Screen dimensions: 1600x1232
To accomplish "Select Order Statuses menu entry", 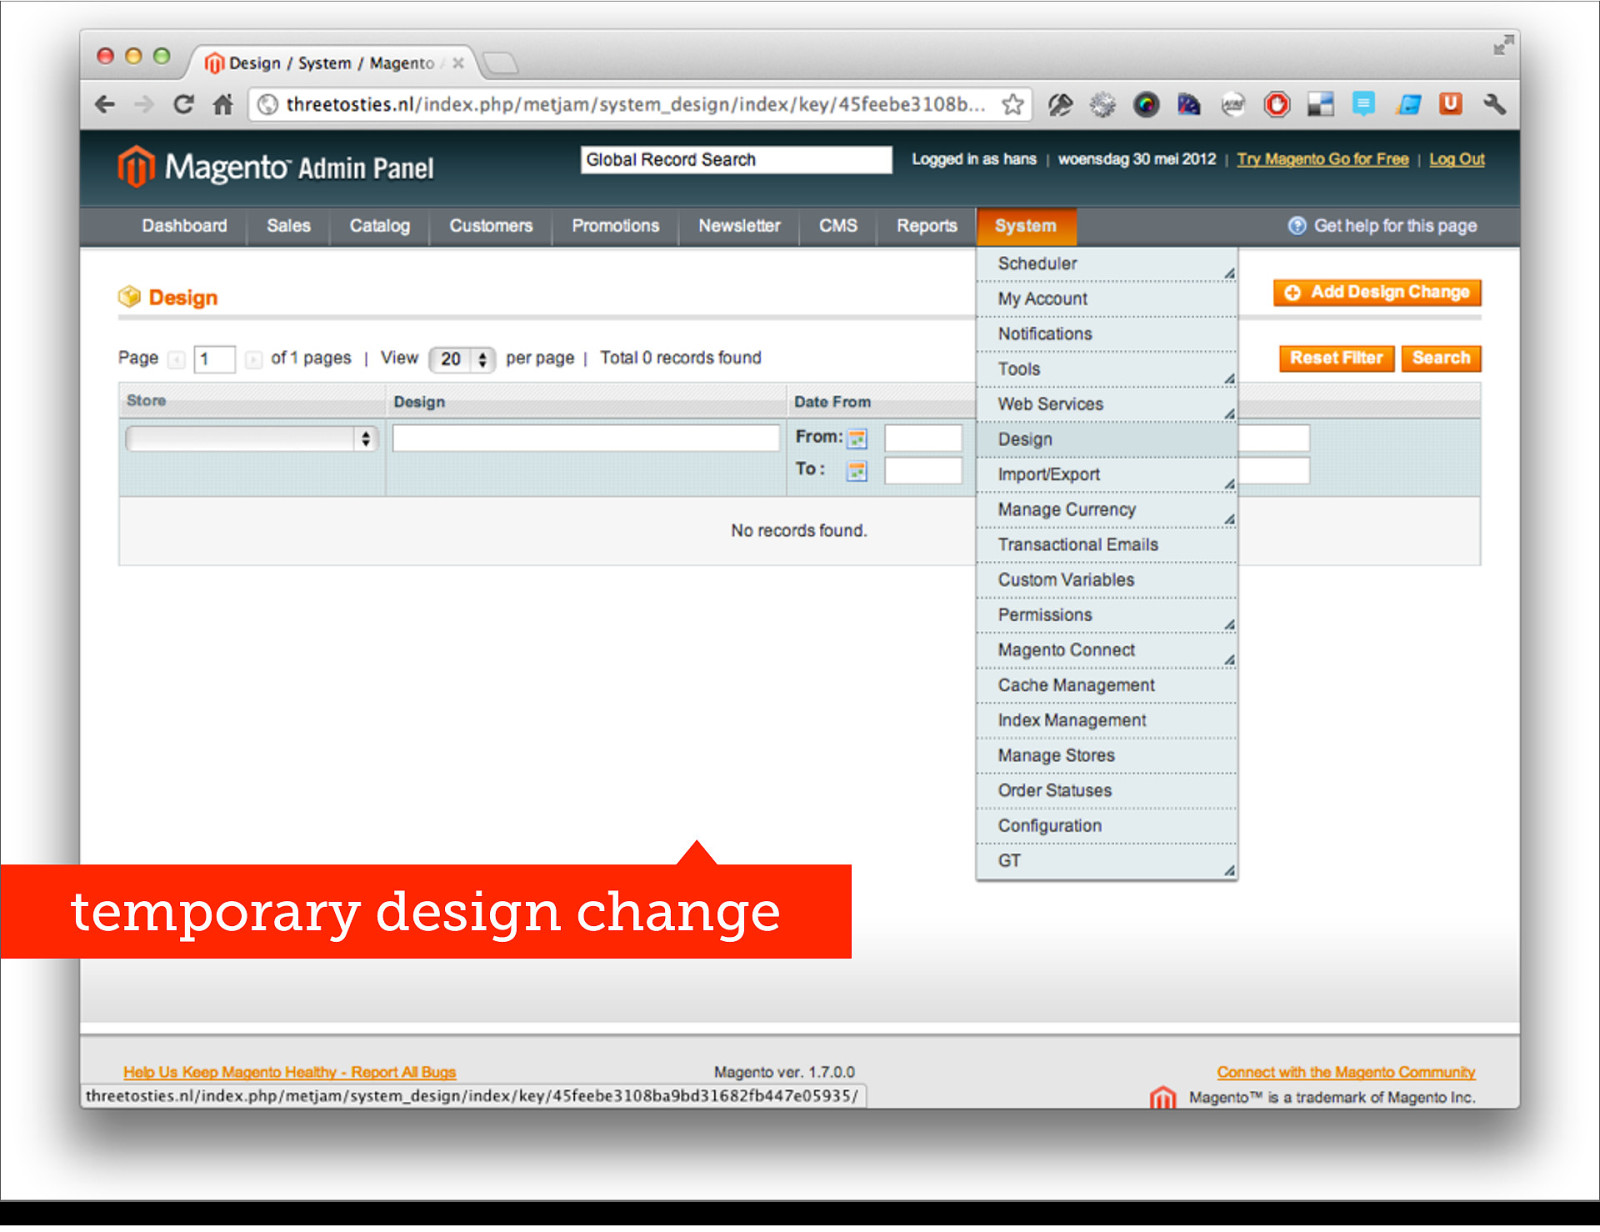I will pyautogui.click(x=1107, y=791).
